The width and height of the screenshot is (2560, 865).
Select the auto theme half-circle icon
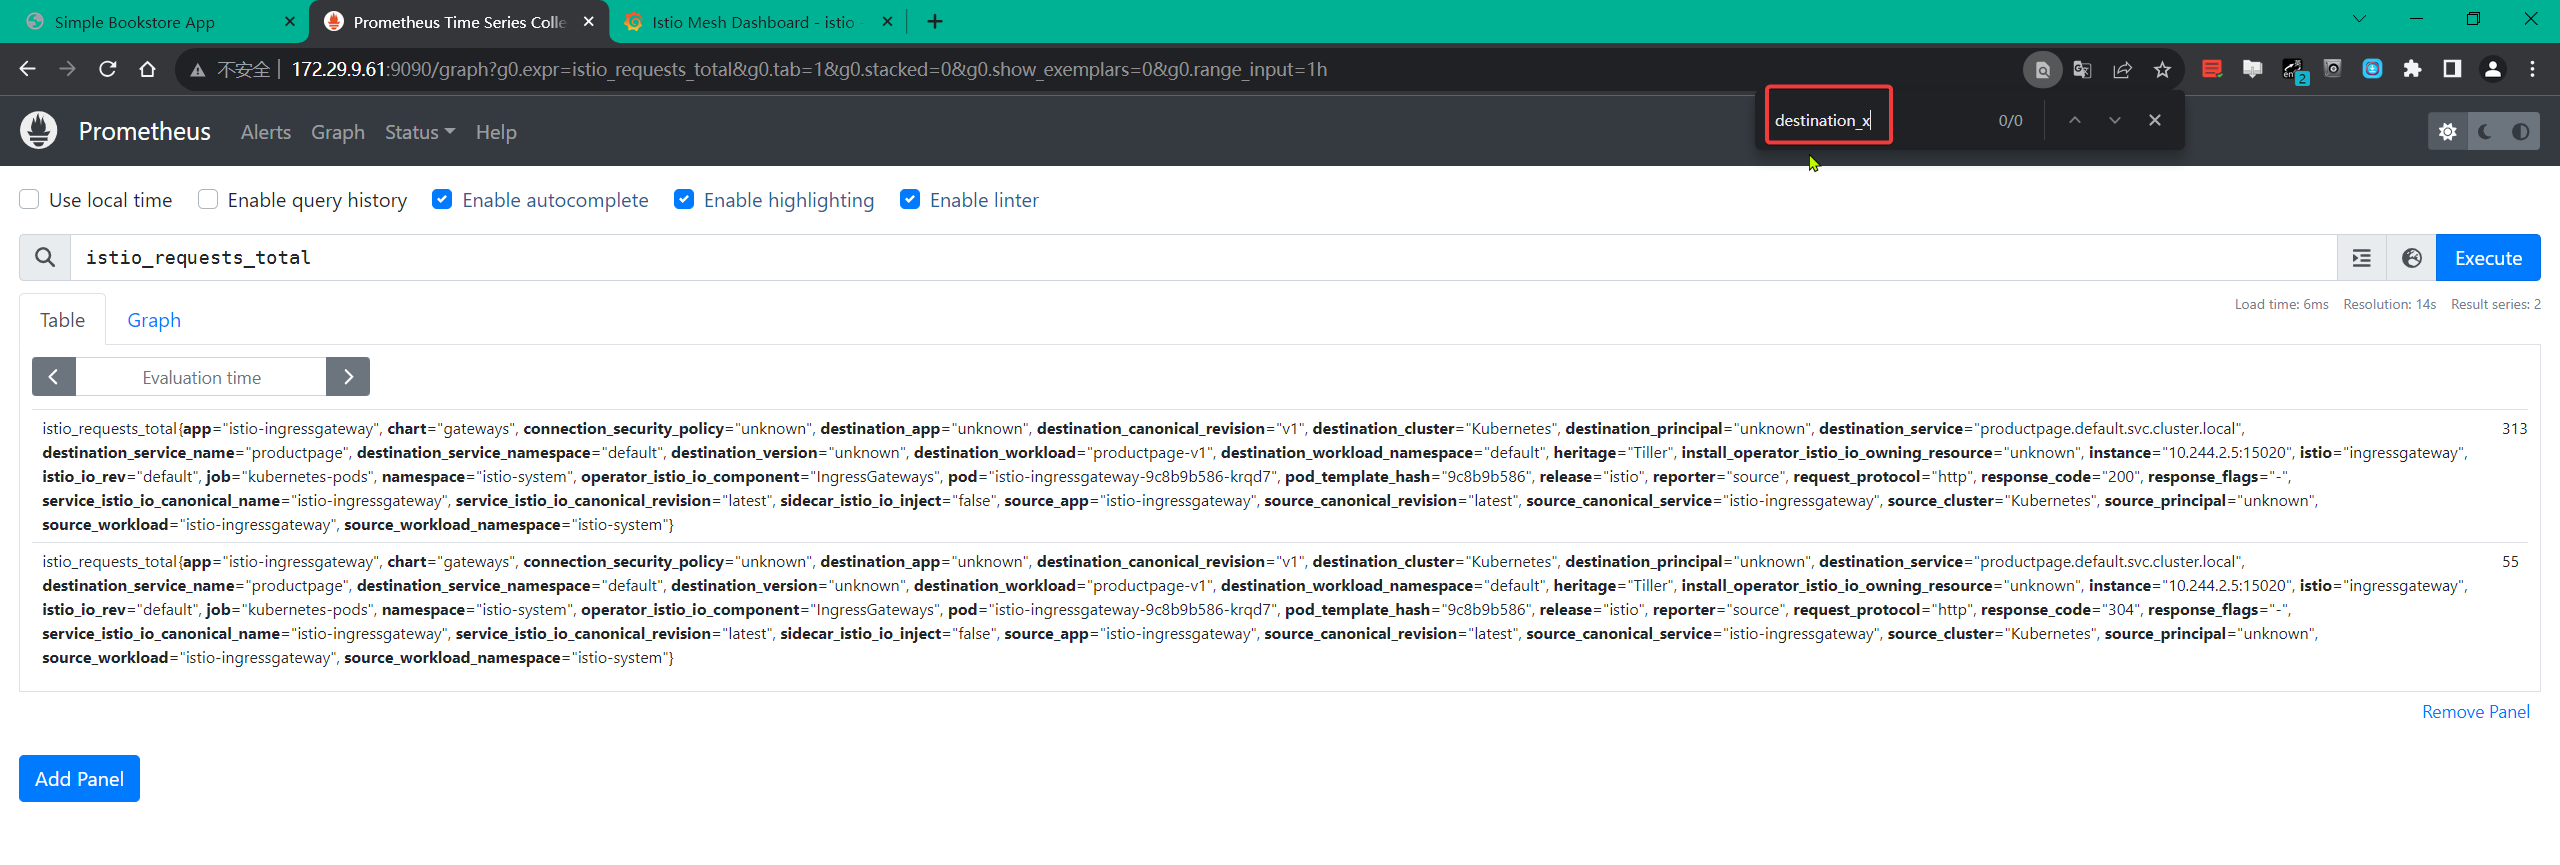coord(2520,132)
